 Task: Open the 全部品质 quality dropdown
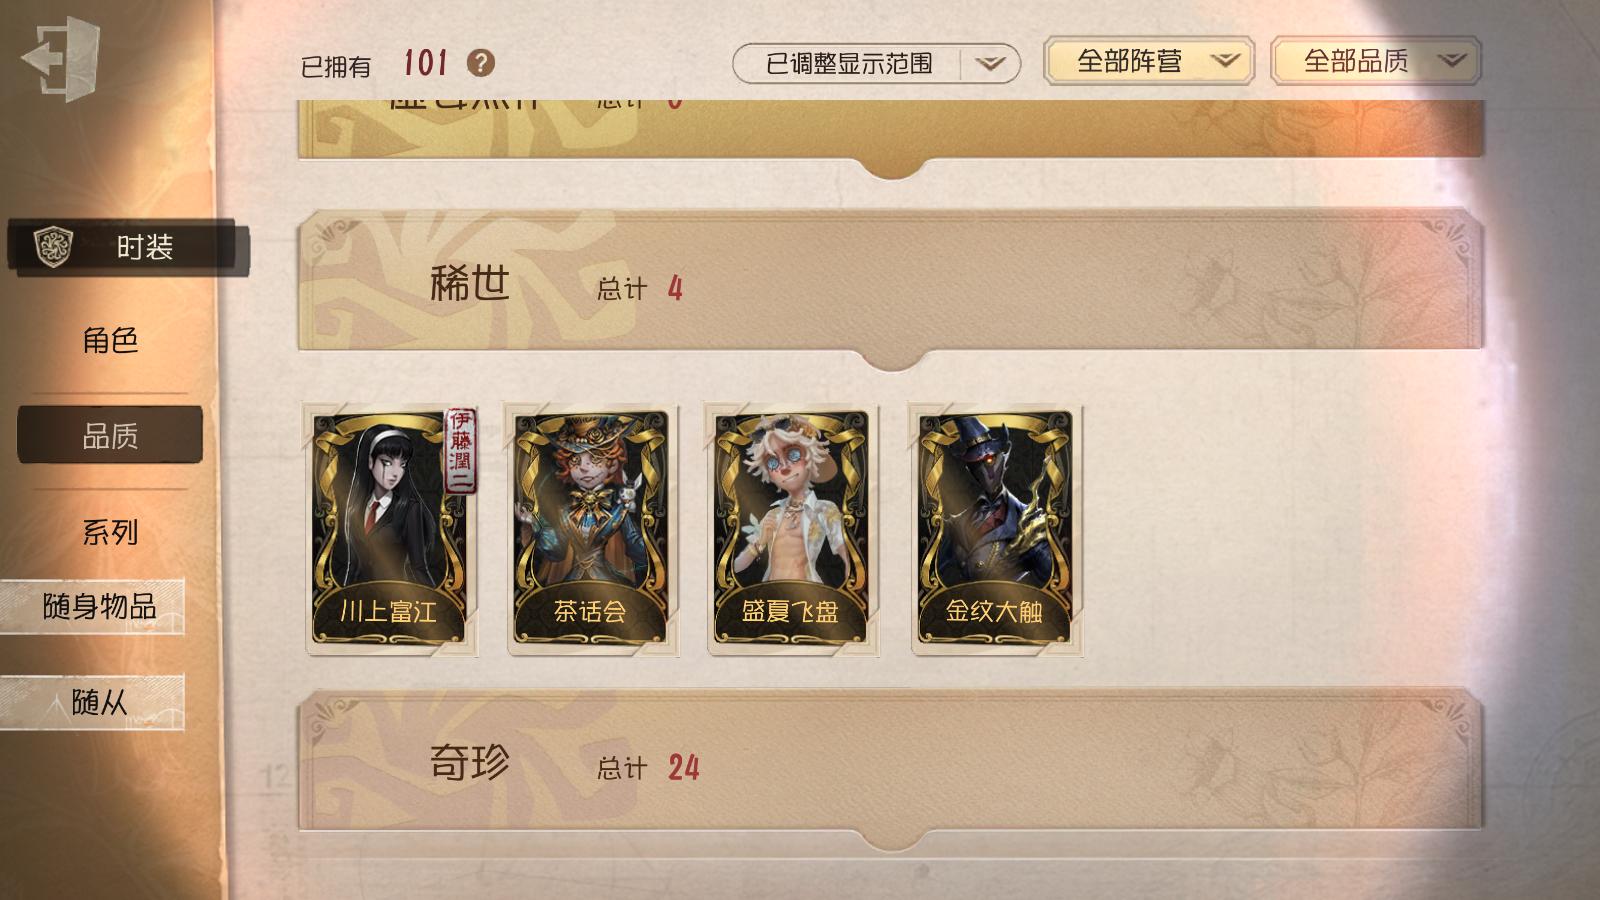pyautogui.click(x=1376, y=61)
